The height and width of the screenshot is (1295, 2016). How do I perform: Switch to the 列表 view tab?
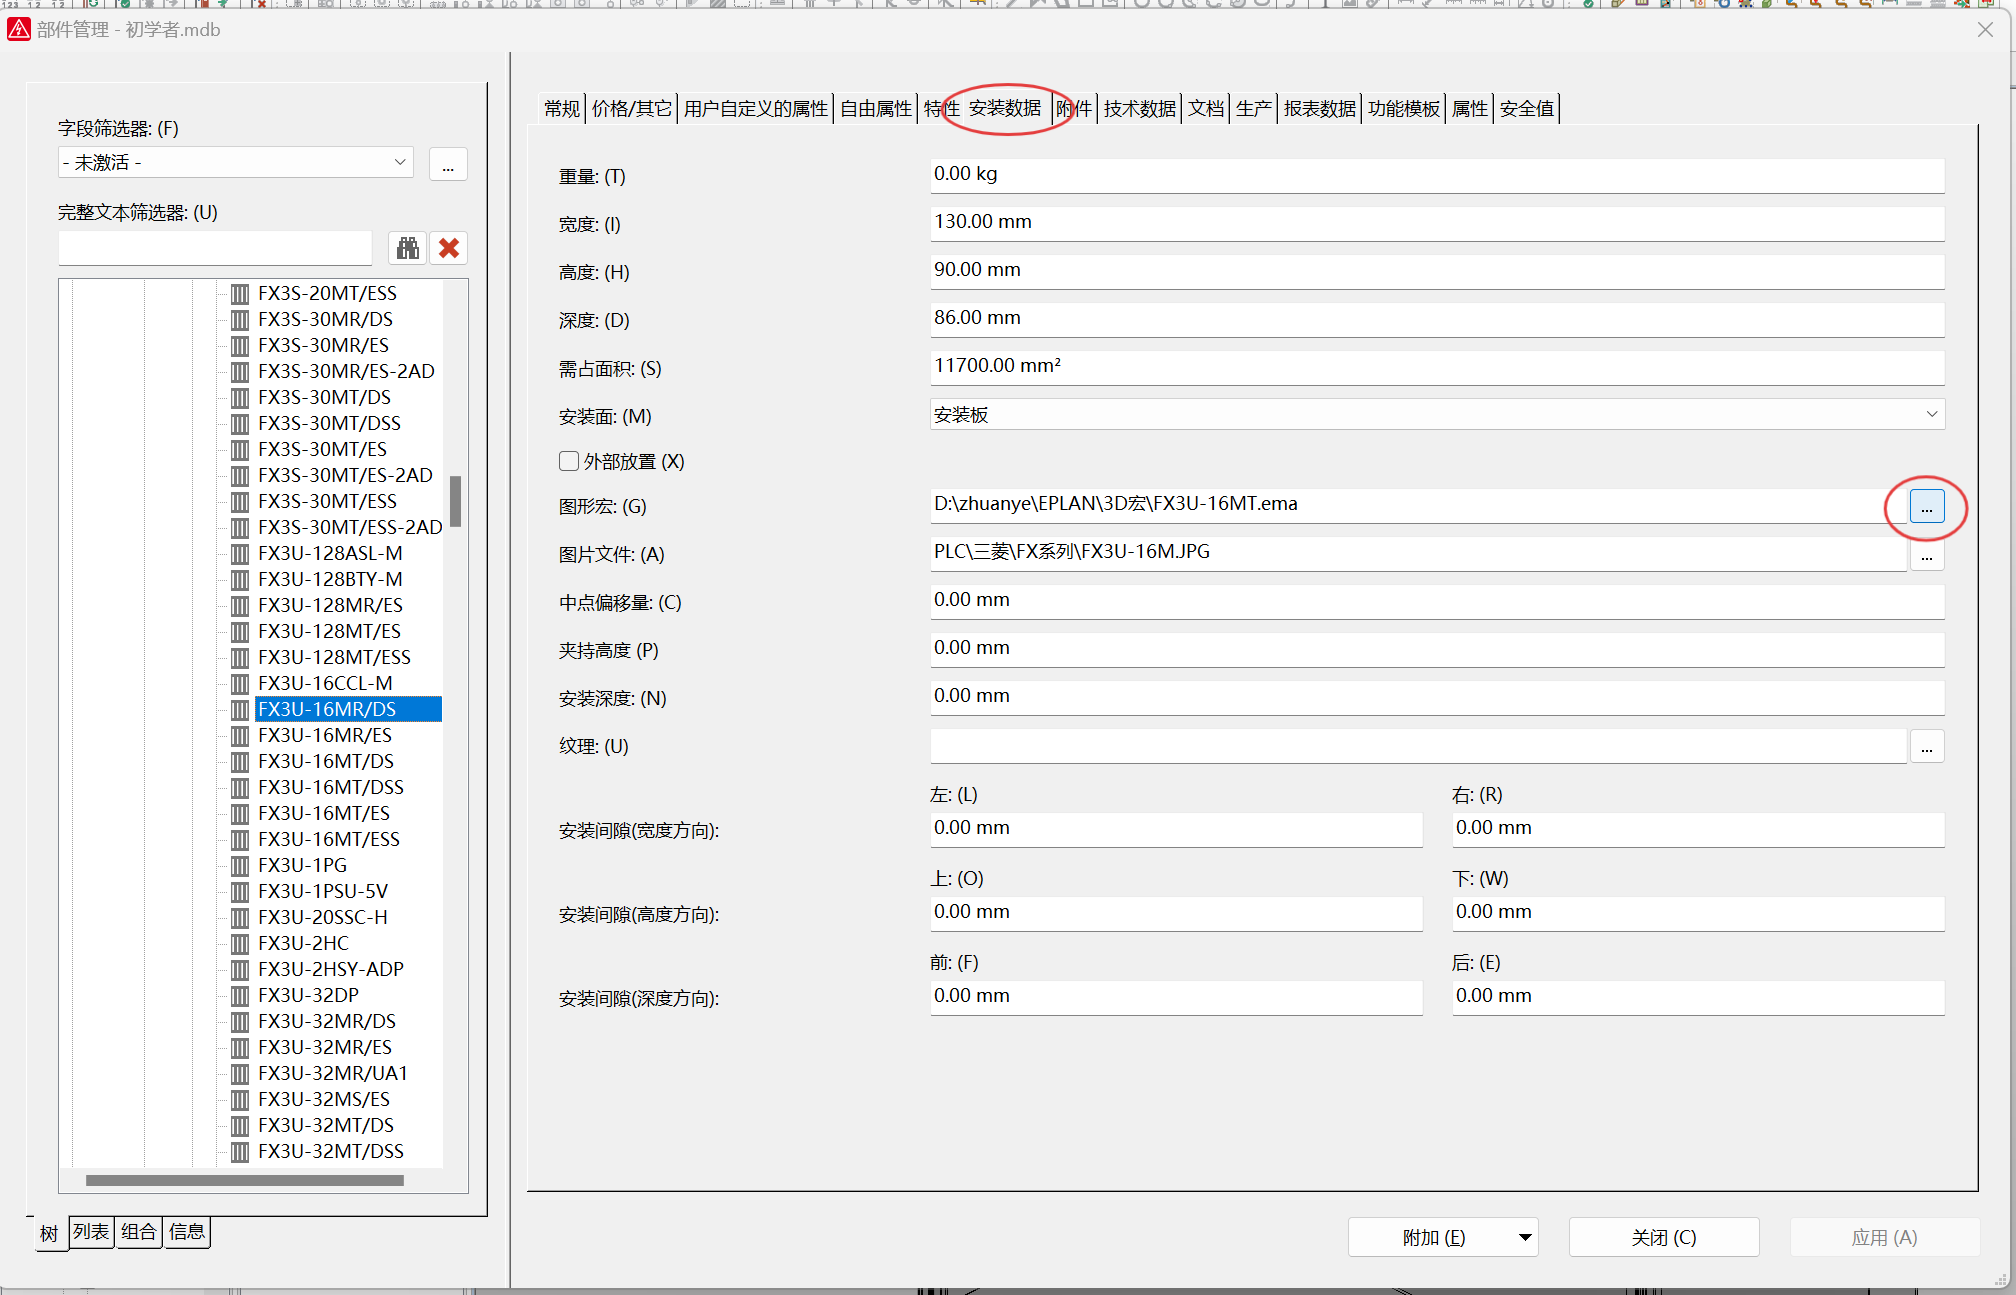pyautogui.click(x=91, y=1232)
